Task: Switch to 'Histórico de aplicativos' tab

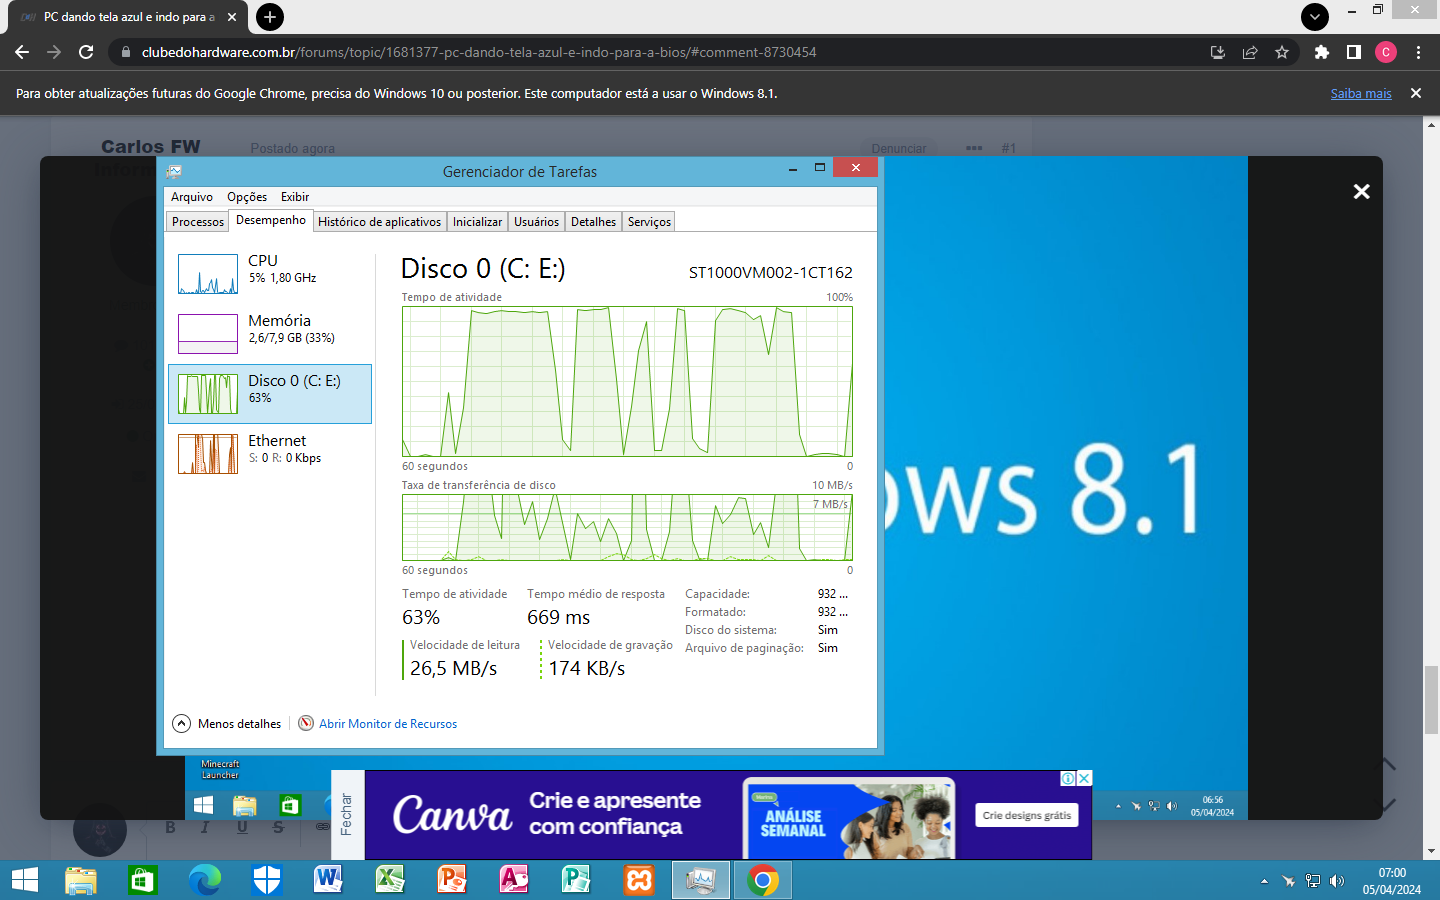Action: click(380, 222)
